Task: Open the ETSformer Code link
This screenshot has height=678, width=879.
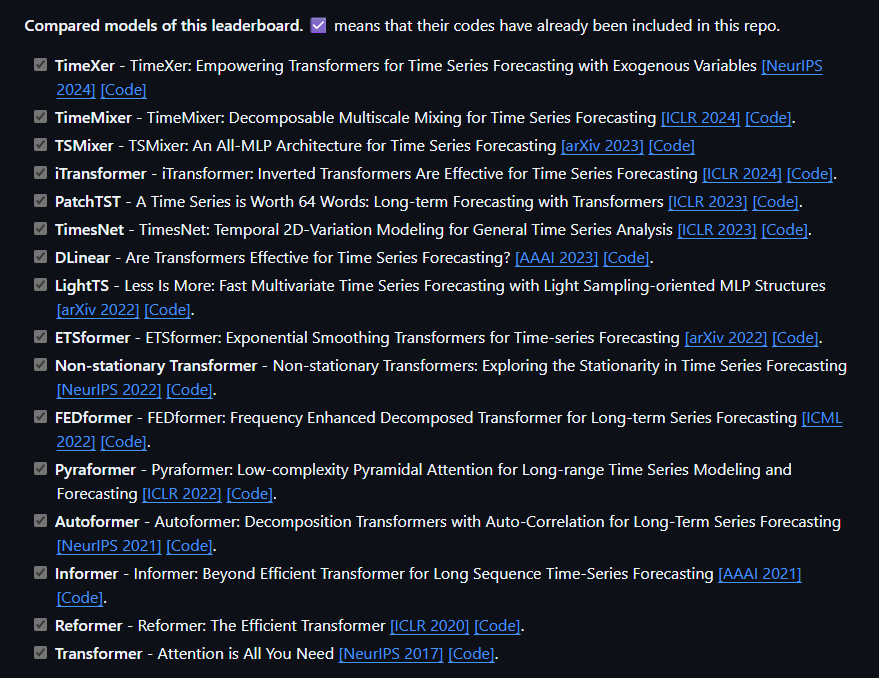Action: coord(795,338)
